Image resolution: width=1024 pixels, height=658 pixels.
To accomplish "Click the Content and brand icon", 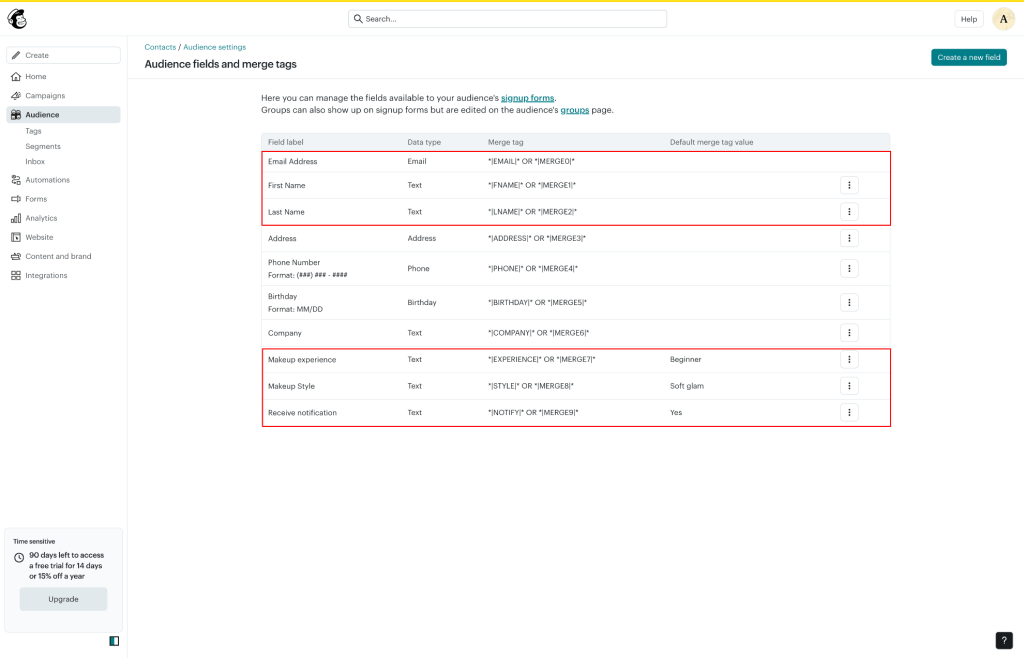I will pyautogui.click(x=16, y=257).
